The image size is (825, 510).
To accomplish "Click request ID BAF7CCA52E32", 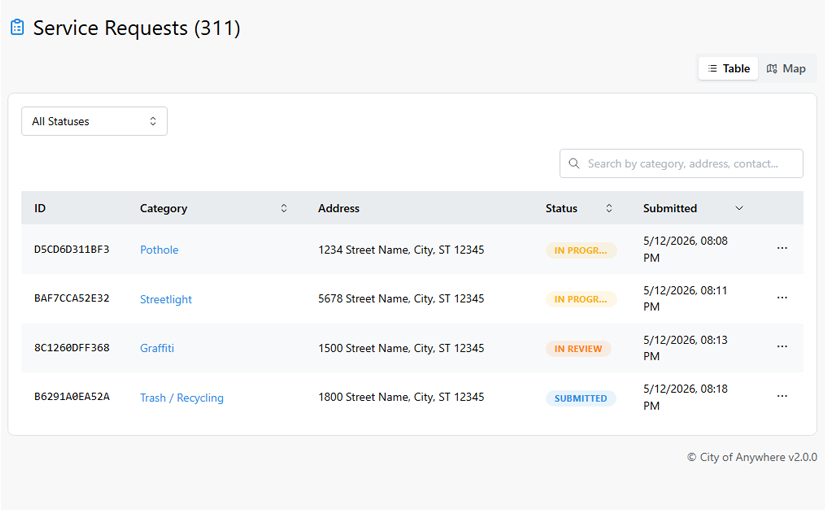I will coord(72,298).
